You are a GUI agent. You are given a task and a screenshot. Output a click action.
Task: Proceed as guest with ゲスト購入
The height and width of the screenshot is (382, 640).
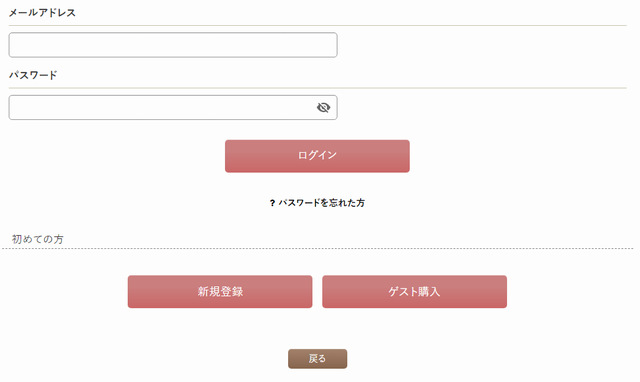pos(414,291)
